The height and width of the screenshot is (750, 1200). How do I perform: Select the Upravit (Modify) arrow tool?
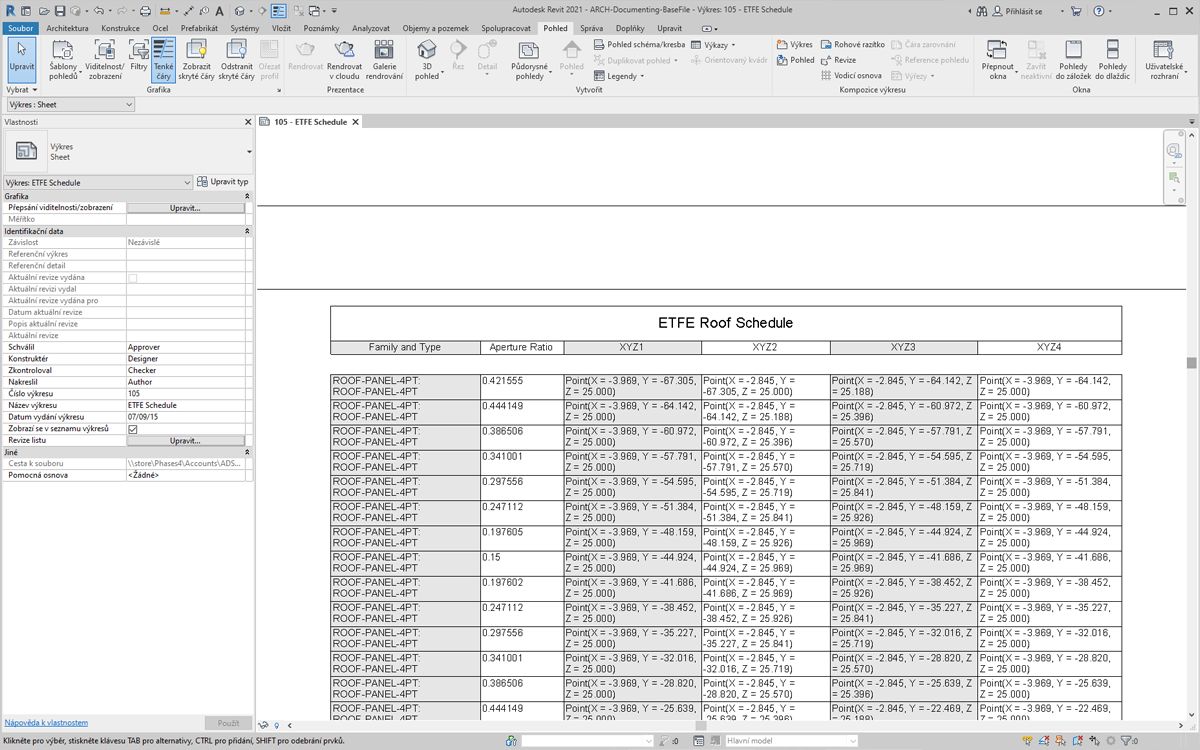tap(21, 60)
